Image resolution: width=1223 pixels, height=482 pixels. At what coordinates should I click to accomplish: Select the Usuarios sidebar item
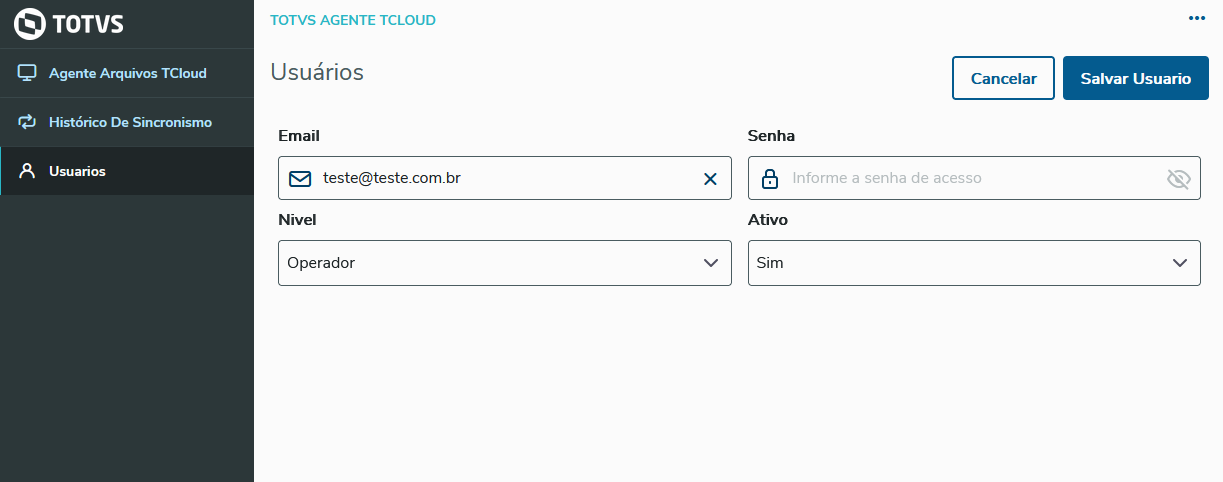point(77,171)
